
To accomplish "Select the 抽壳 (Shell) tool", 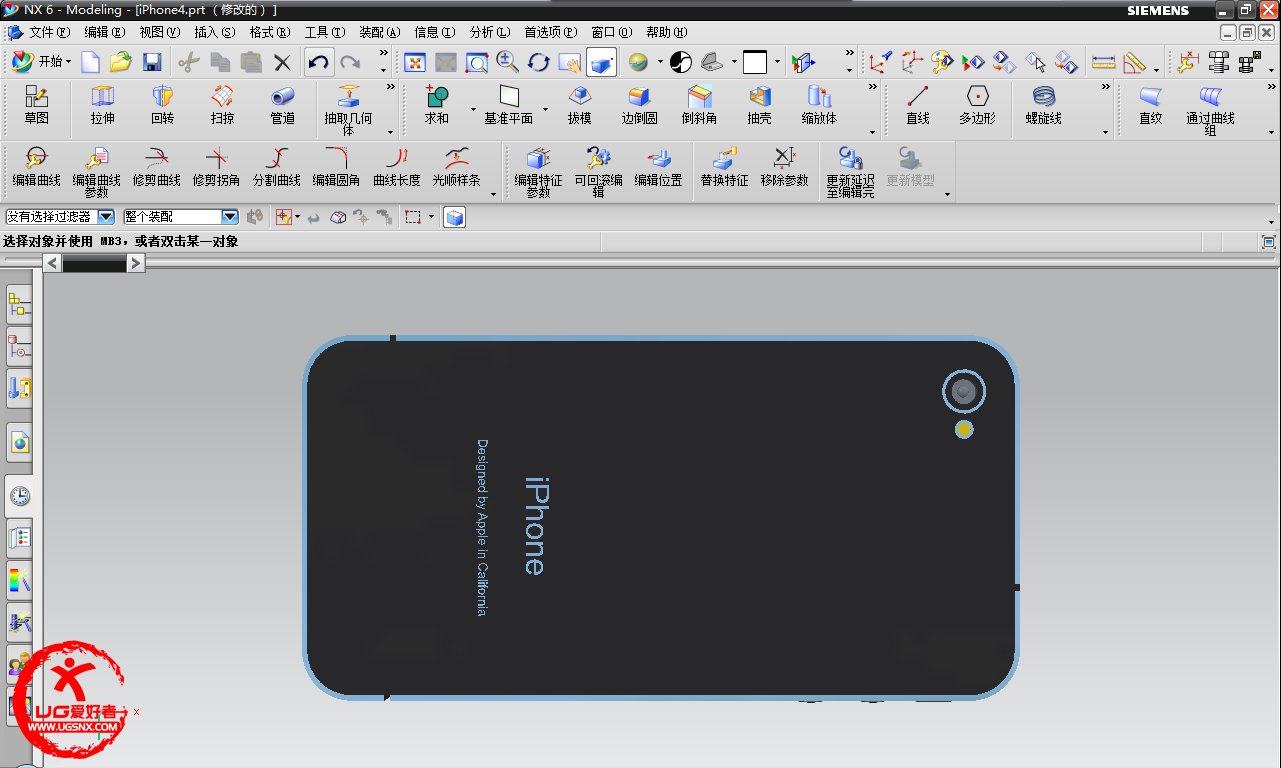I will (x=759, y=105).
